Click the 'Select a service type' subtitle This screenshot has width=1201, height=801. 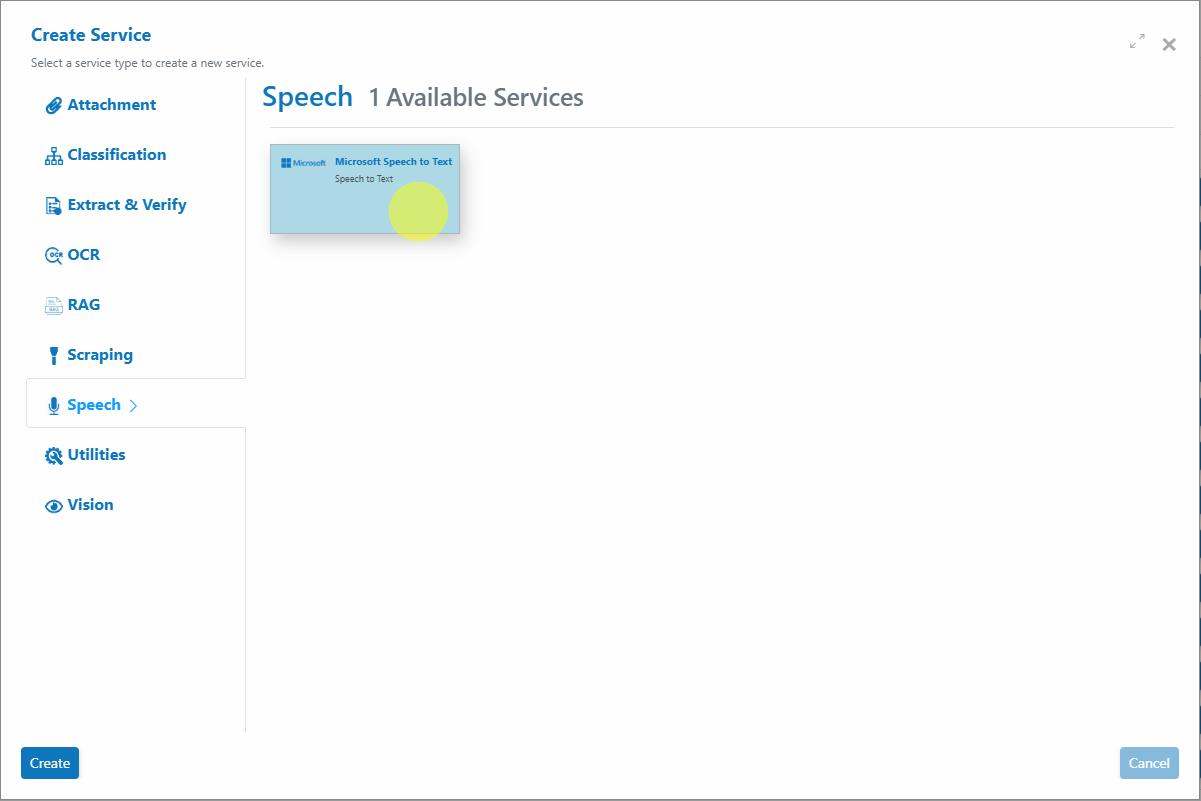[x=148, y=63]
